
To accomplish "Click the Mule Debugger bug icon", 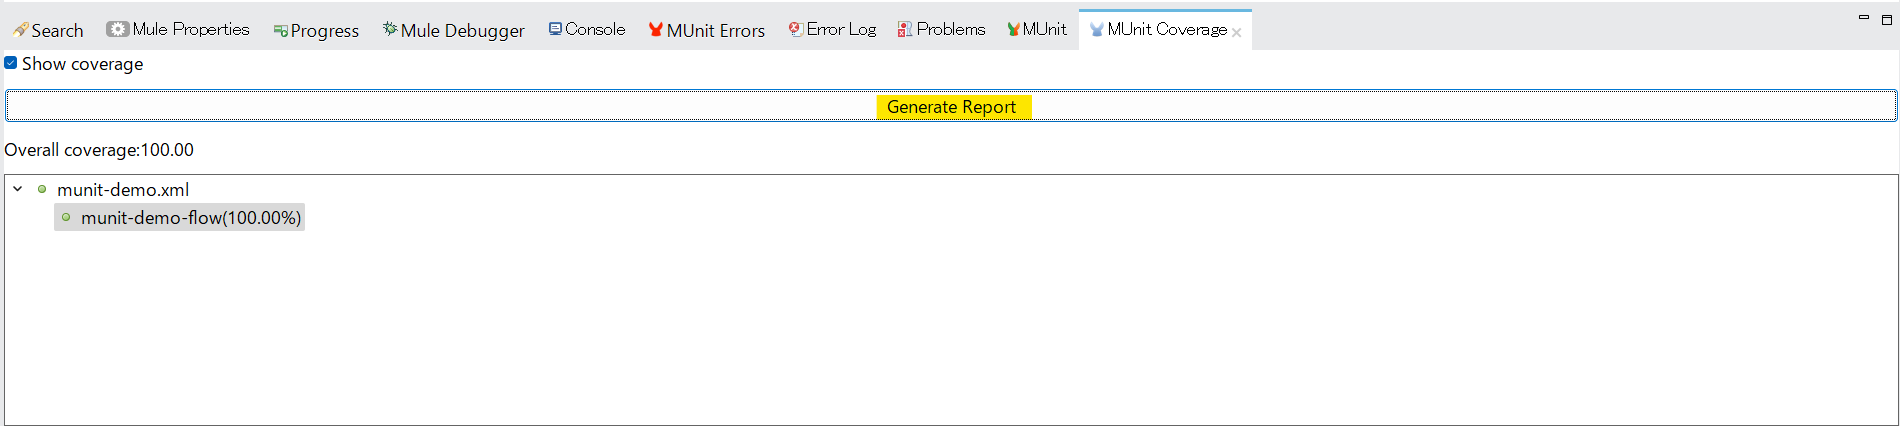I will point(390,29).
